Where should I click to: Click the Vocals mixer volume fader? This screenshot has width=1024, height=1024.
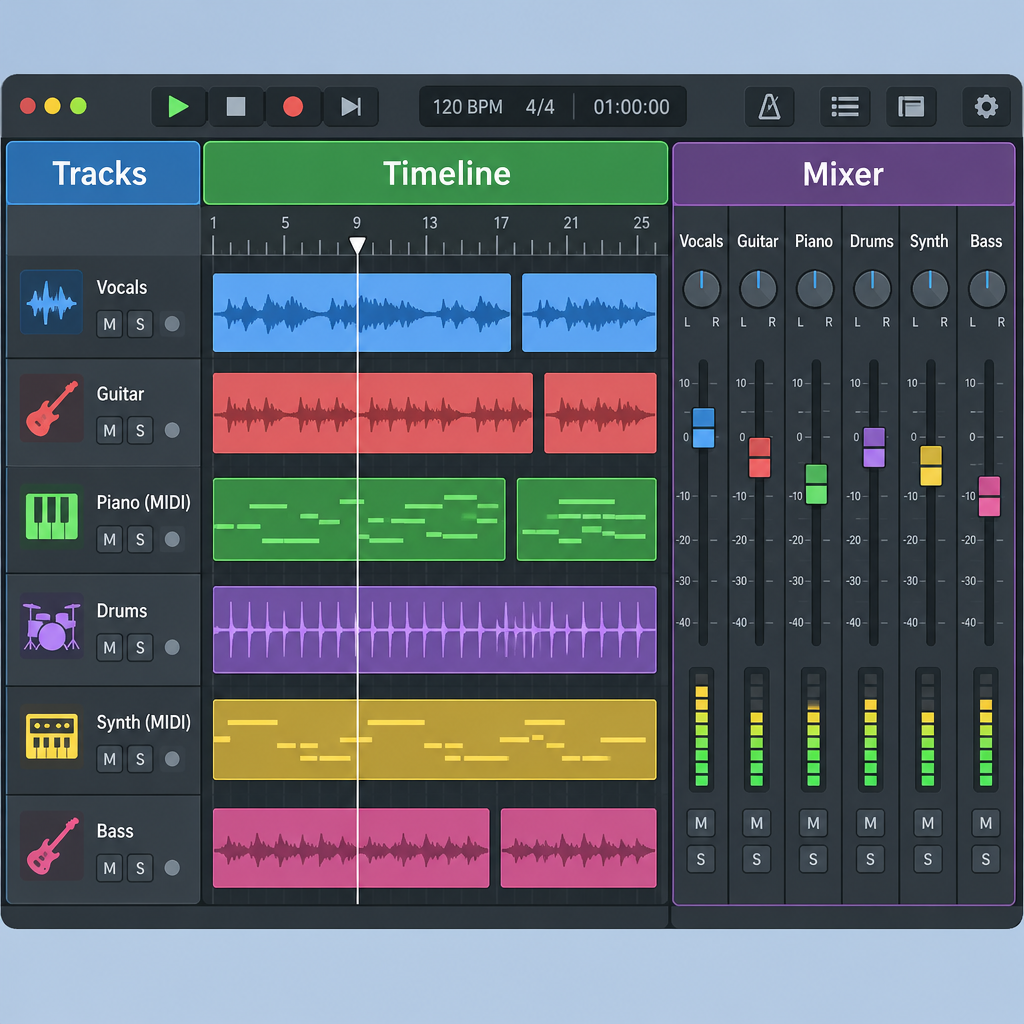(x=703, y=428)
